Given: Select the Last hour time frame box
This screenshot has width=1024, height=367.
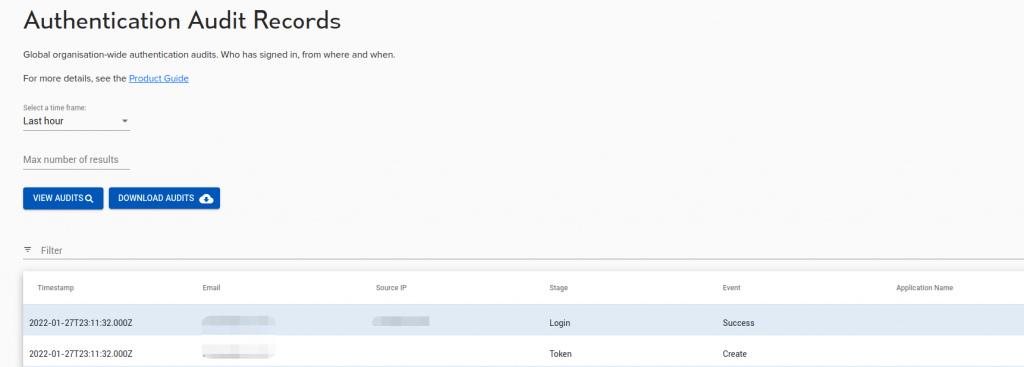Looking at the screenshot, I should pyautogui.click(x=76, y=121).
